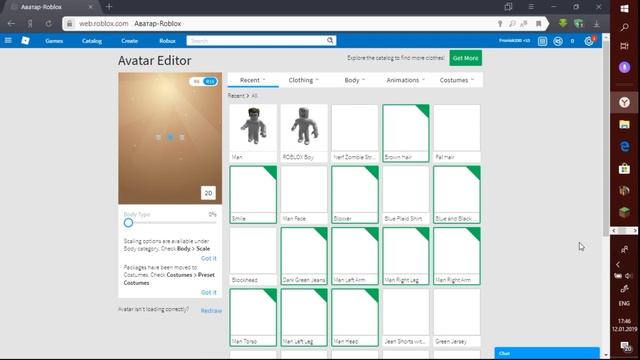640x360 pixels.
Task: Open the Roblox messages feed icon
Action: [542, 41]
